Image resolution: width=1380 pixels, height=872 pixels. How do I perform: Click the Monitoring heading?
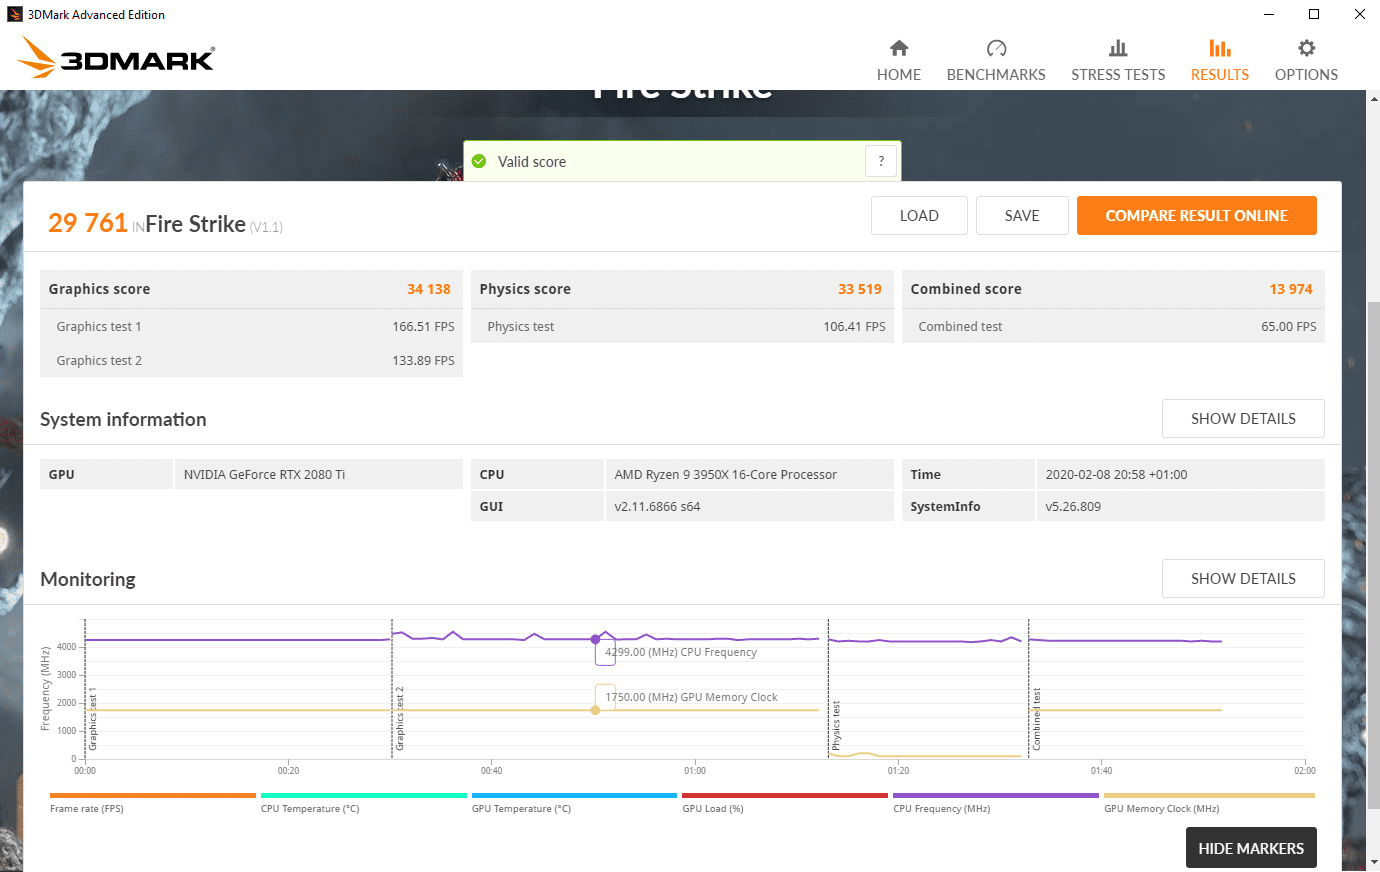88,579
